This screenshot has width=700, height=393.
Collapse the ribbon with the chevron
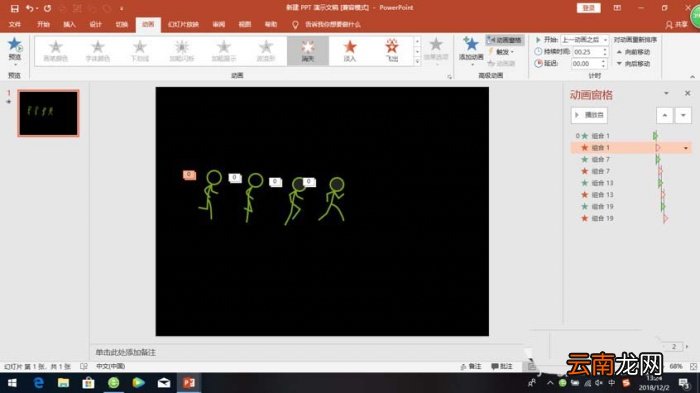[692, 77]
